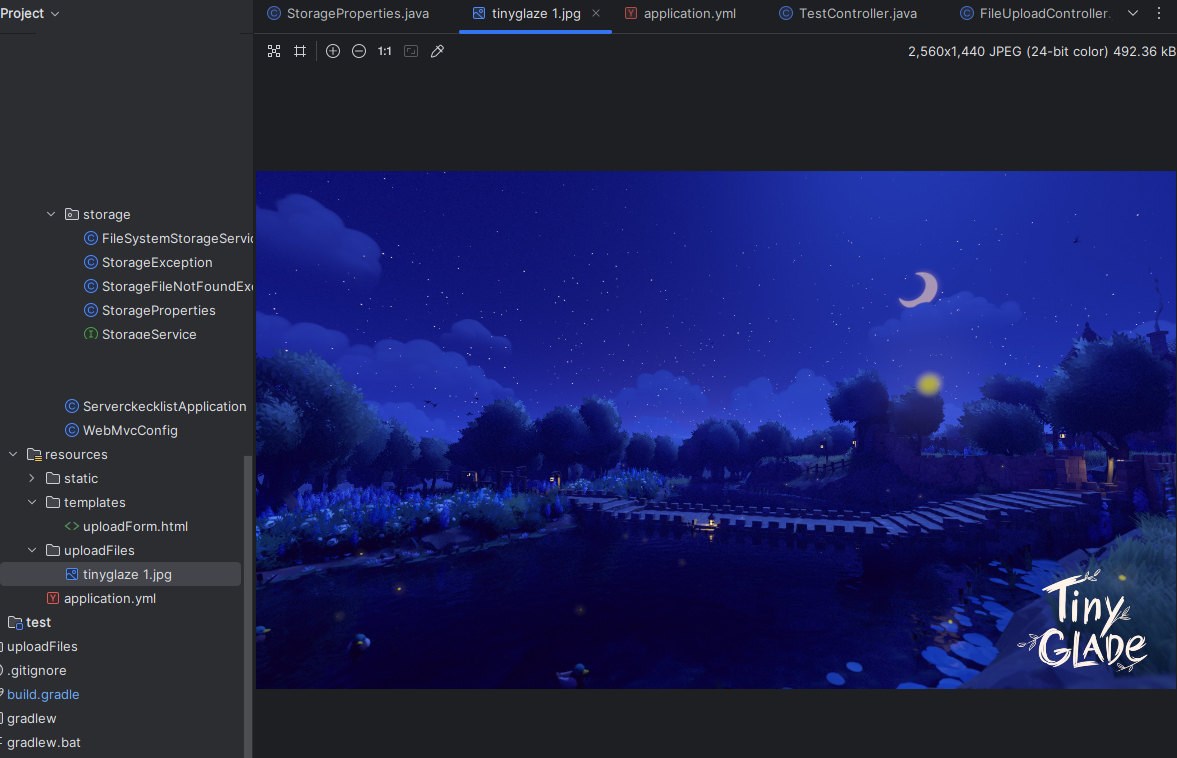Select templates folder icon
This screenshot has height=758, width=1177.
tap(53, 503)
